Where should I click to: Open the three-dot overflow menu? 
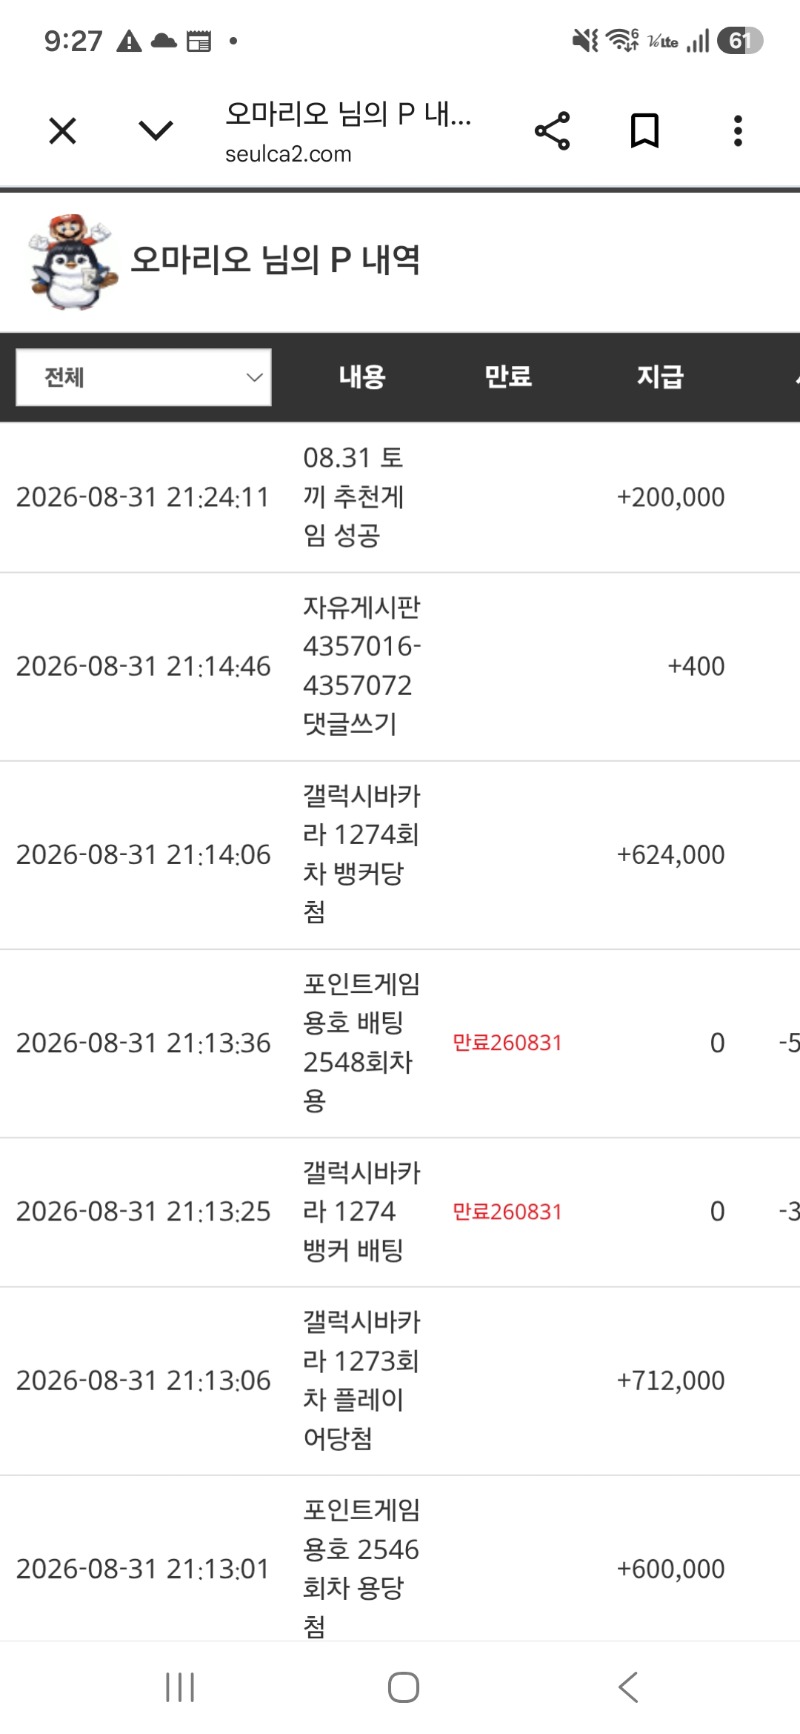pos(738,130)
